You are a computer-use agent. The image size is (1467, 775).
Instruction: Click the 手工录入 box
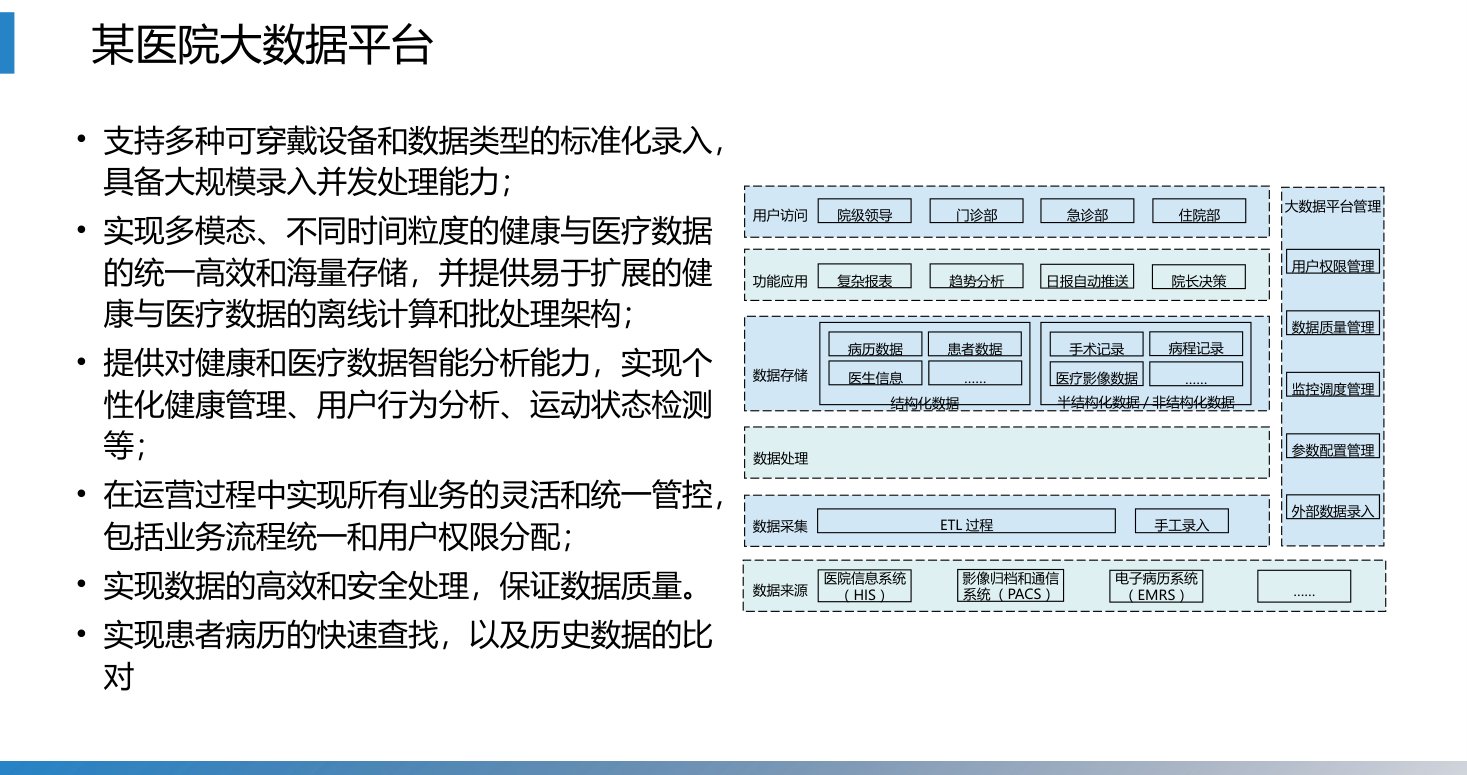click(x=1182, y=521)
